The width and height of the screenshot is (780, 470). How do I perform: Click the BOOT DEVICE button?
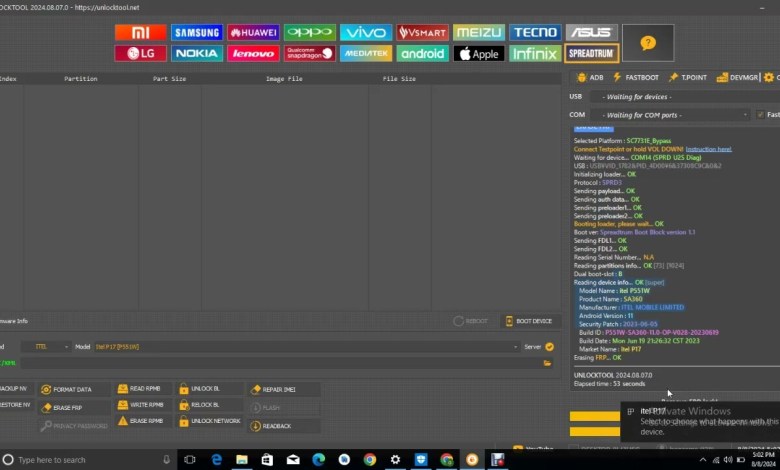pyautogui.click(x=529, y=321)
